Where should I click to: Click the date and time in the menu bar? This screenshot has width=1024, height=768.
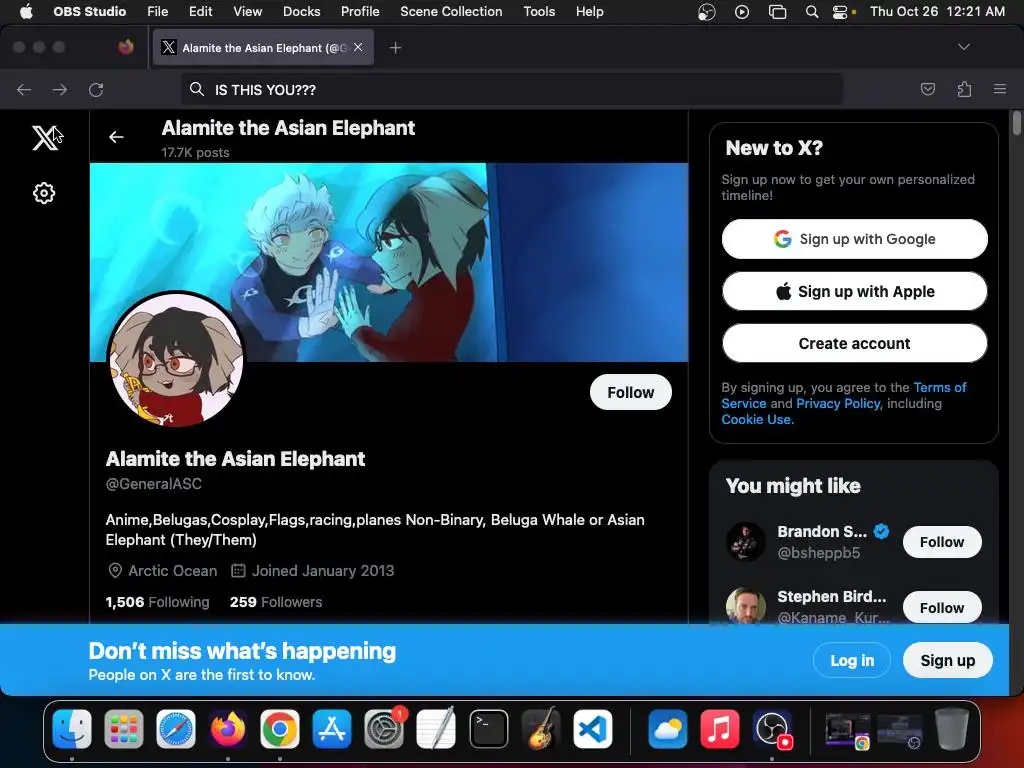937,12
